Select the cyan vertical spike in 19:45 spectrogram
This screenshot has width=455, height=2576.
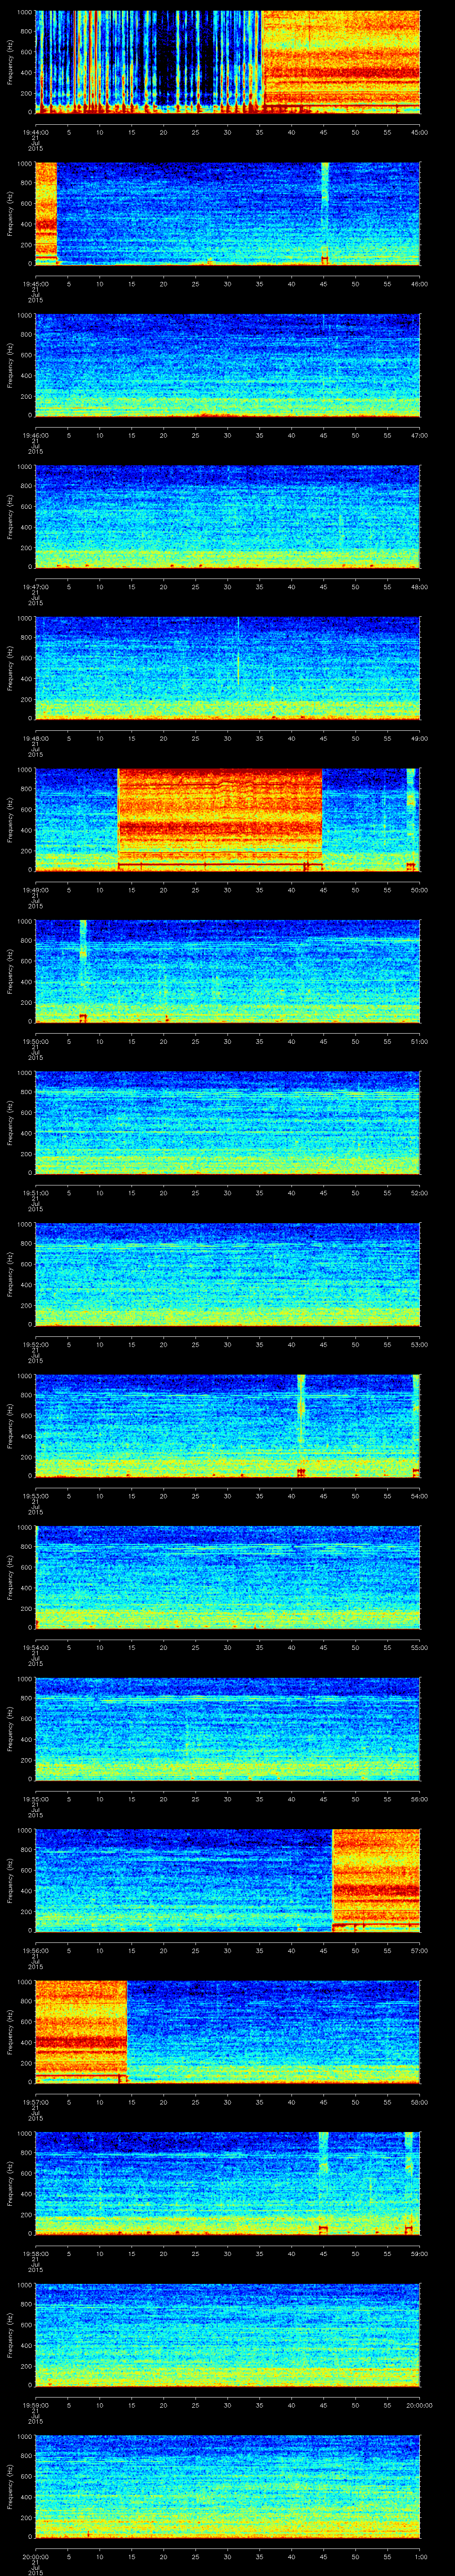325,214
